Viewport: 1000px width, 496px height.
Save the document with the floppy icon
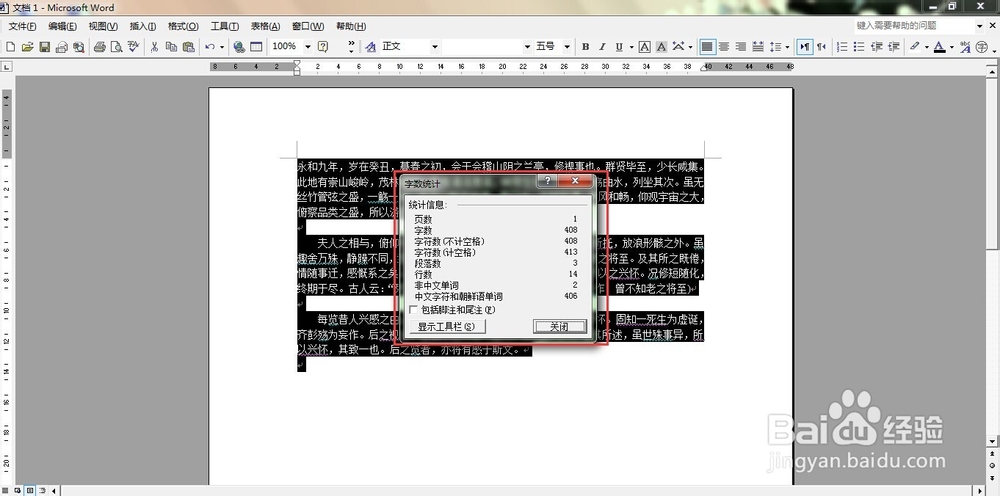(x=45, y=47)
